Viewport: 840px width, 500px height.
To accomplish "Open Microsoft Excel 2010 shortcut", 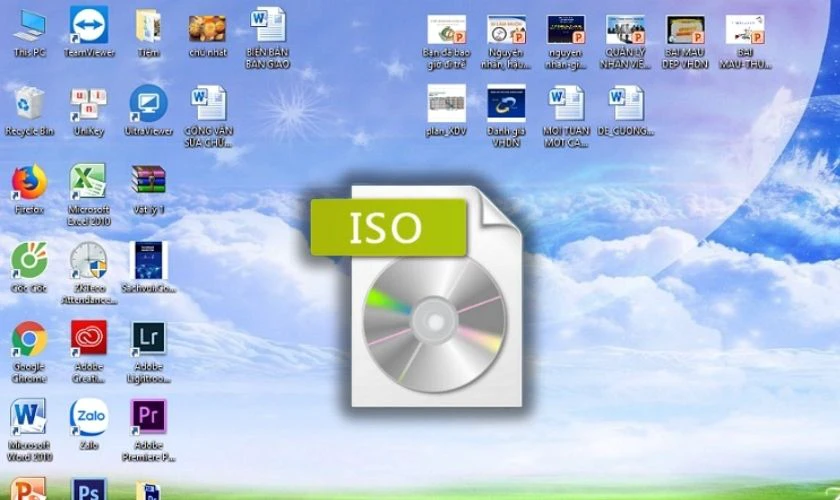I will (x=88, y=182).
